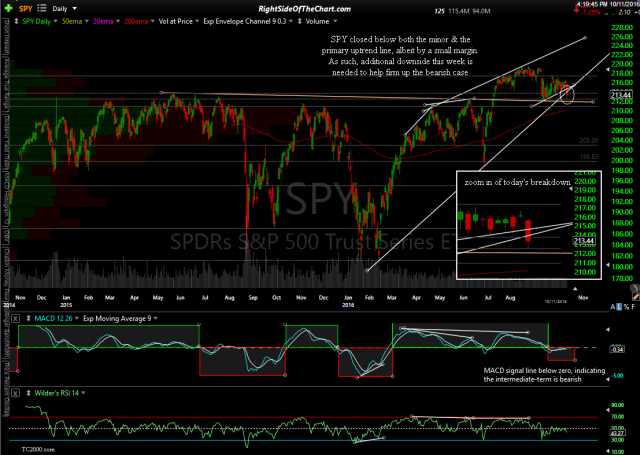Click the arrow marker at MACD pane top right
This screenshot has width=640, height=455.
(608, 329)
